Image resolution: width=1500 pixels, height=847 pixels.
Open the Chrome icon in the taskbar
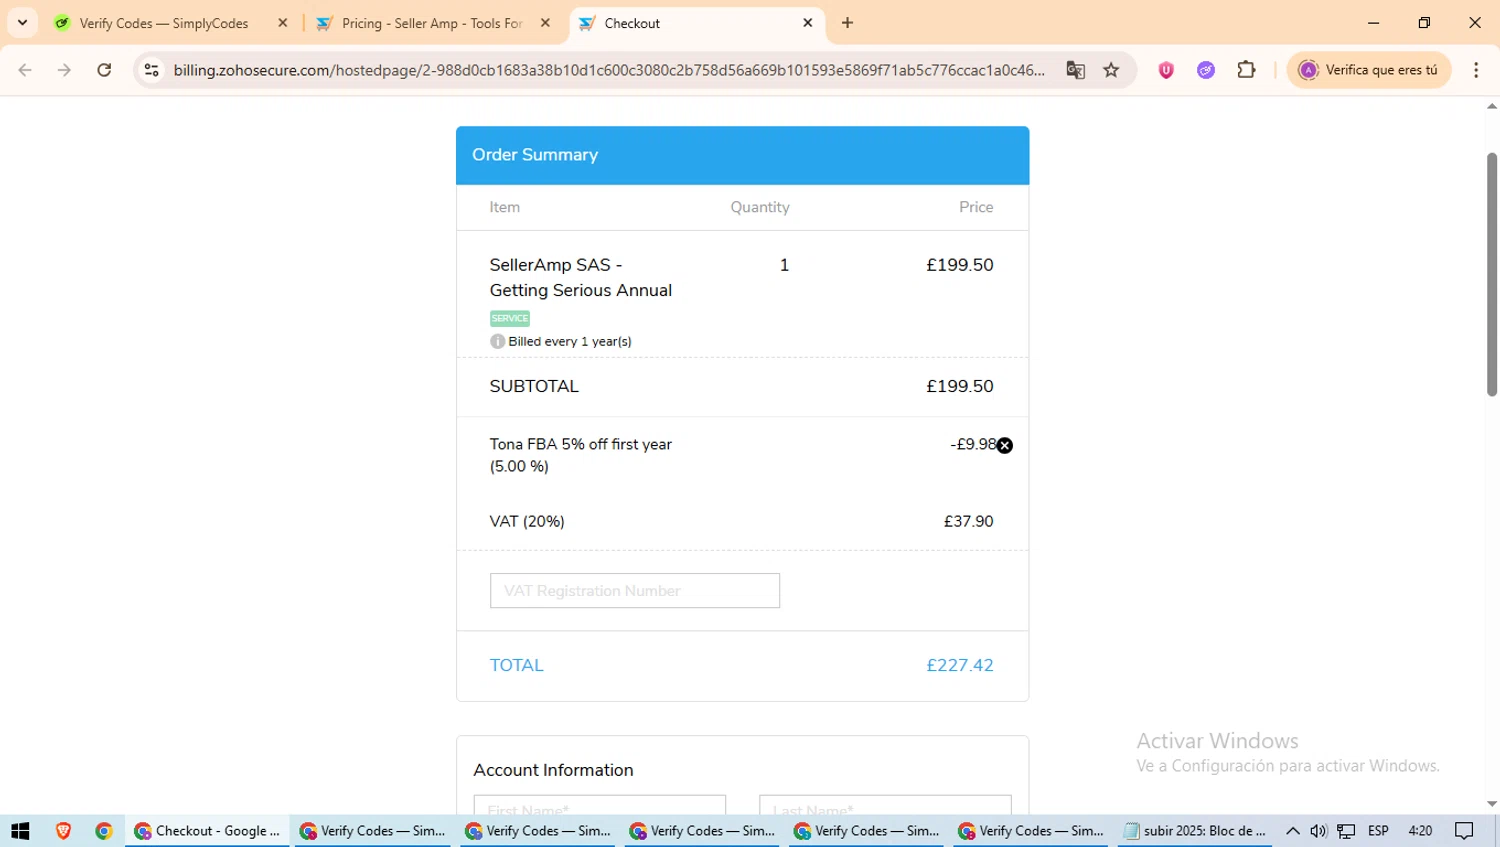point(104,831)
